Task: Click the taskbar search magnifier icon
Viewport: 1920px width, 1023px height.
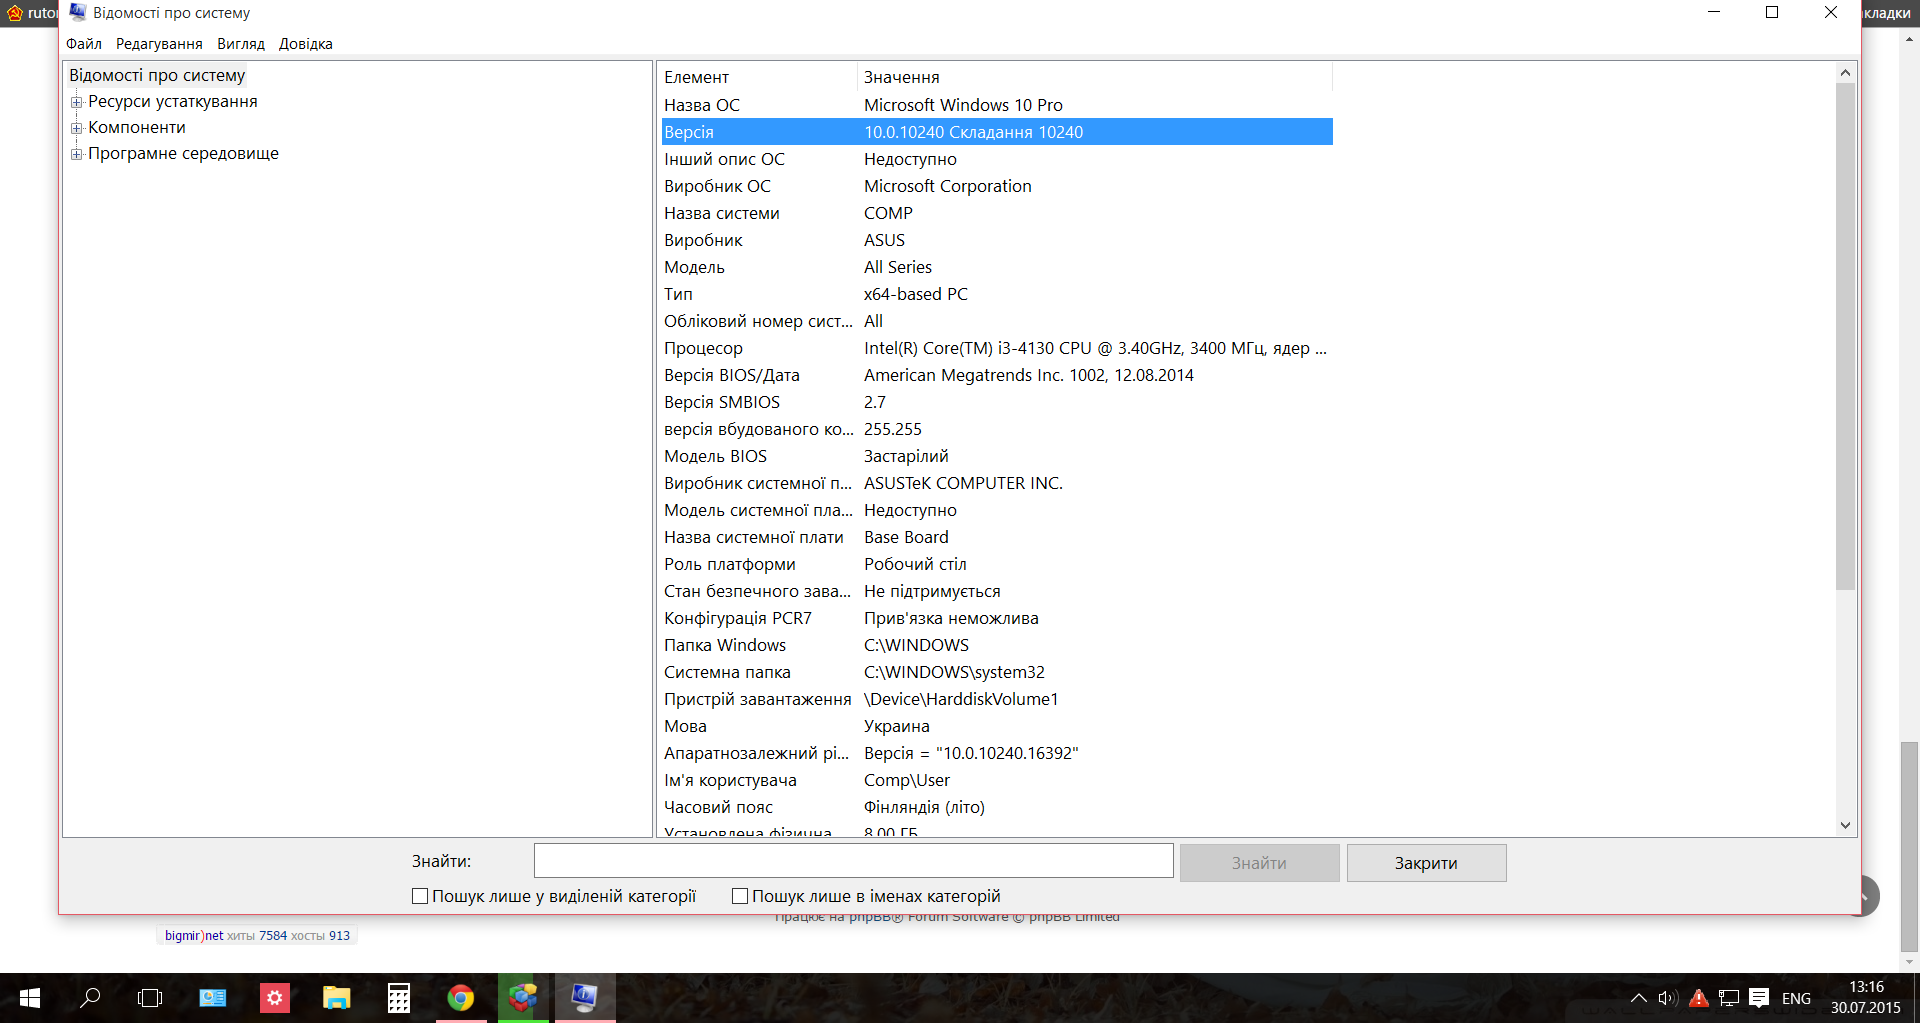Action: point(90,998)
